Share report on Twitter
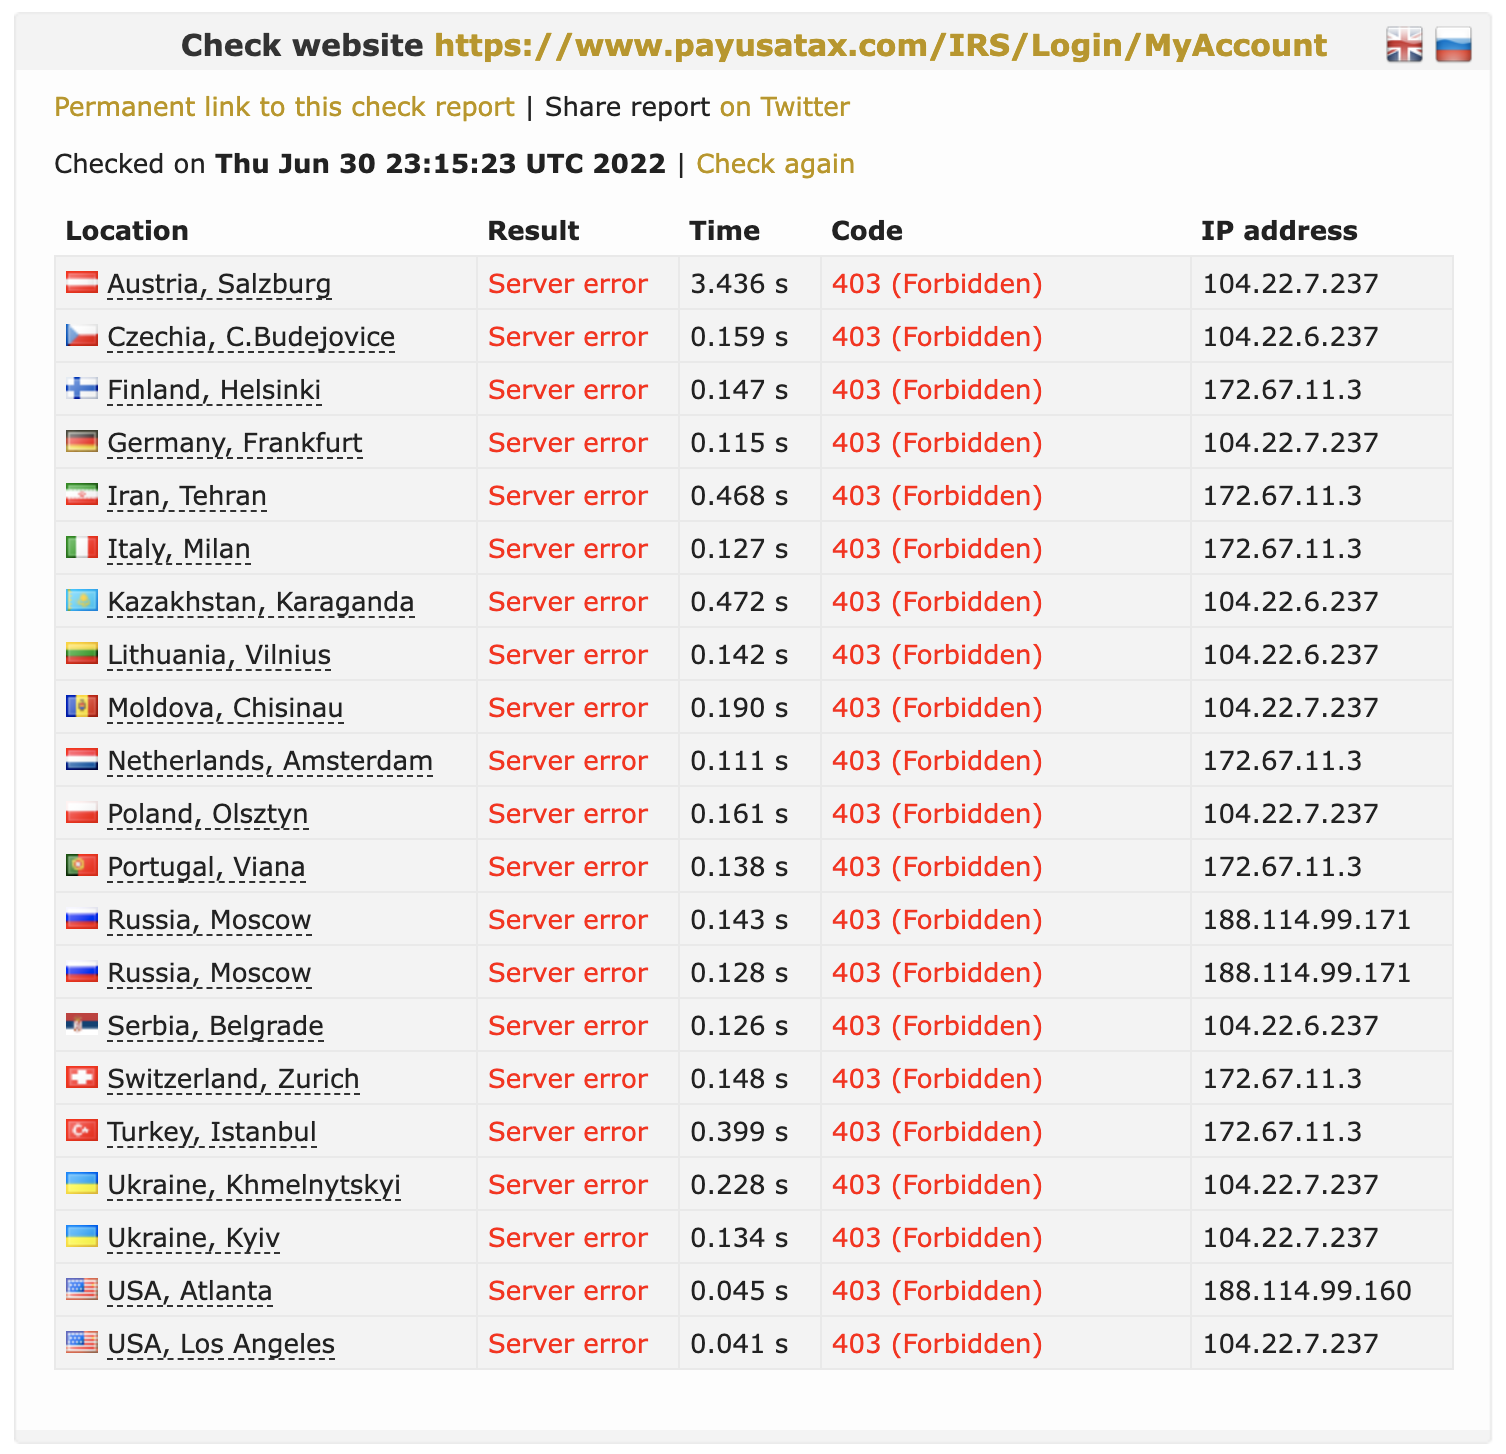 click(784, 107)
